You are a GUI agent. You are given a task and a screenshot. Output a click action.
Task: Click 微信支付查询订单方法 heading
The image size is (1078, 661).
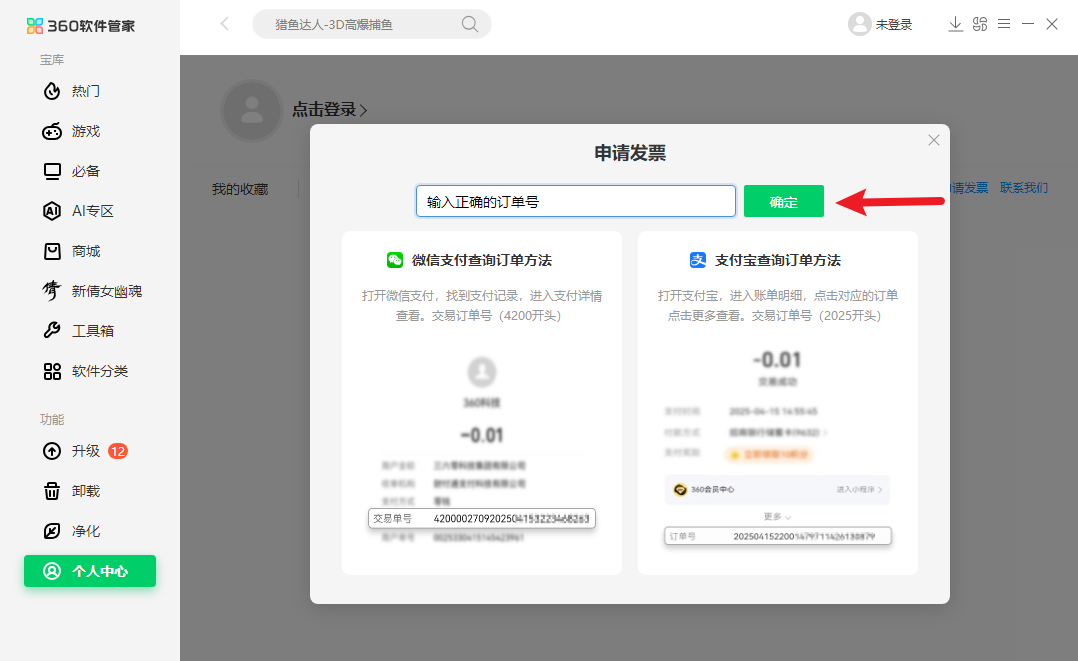click(482, 260)
